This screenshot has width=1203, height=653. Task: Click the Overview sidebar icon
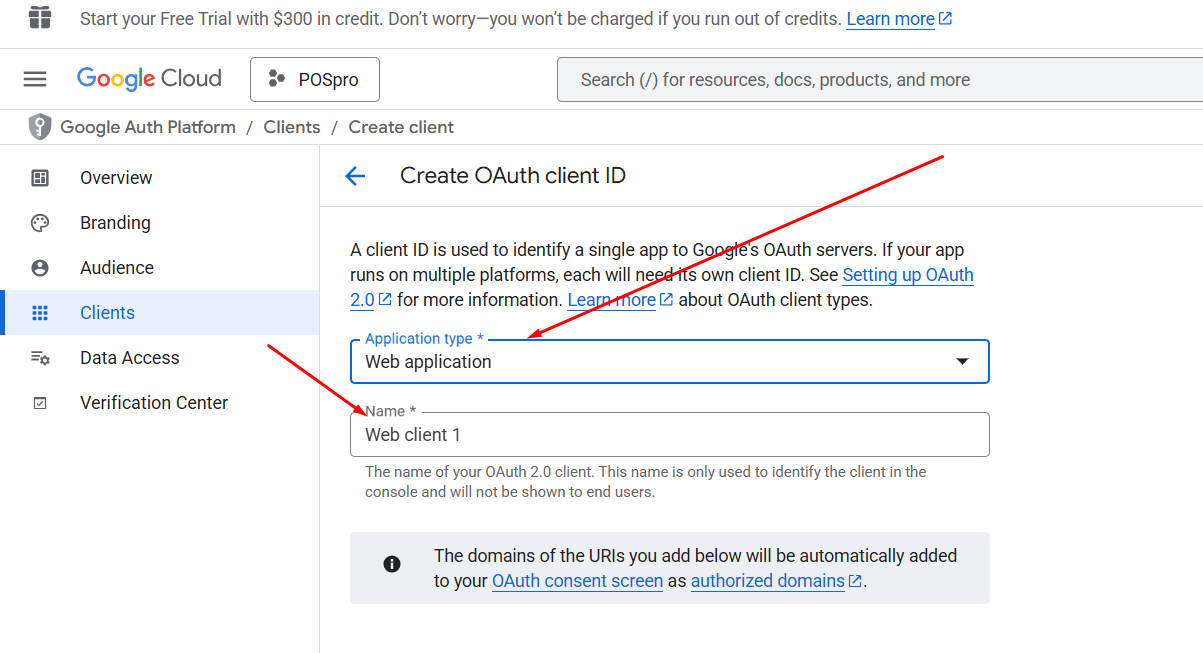[40, 178]
